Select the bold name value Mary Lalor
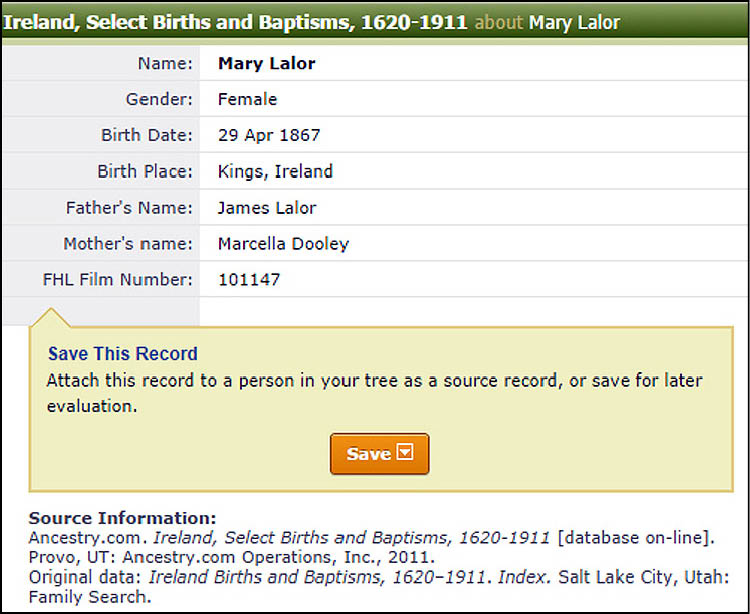The width and height of the screenshot is (750, 614). [x=266, y=63]
